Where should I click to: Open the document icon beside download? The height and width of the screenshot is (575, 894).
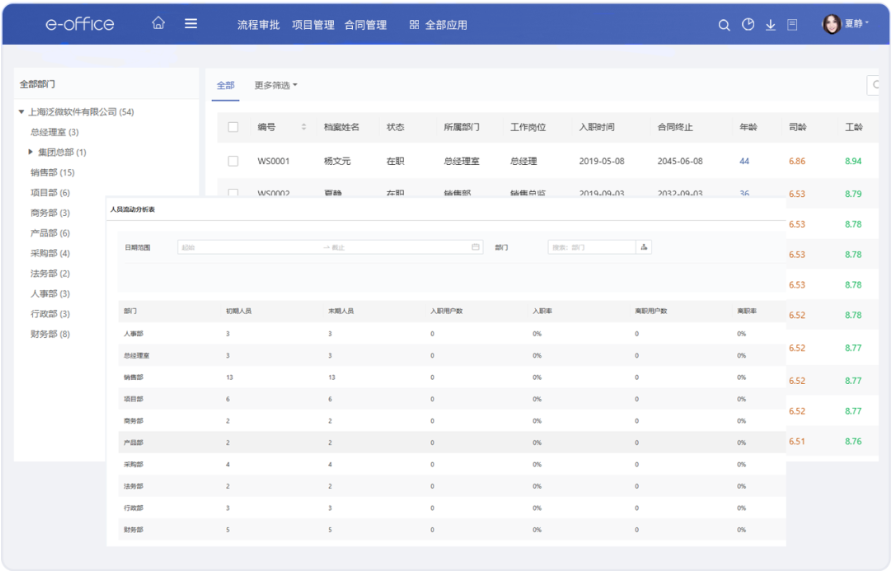click(792, 25)
